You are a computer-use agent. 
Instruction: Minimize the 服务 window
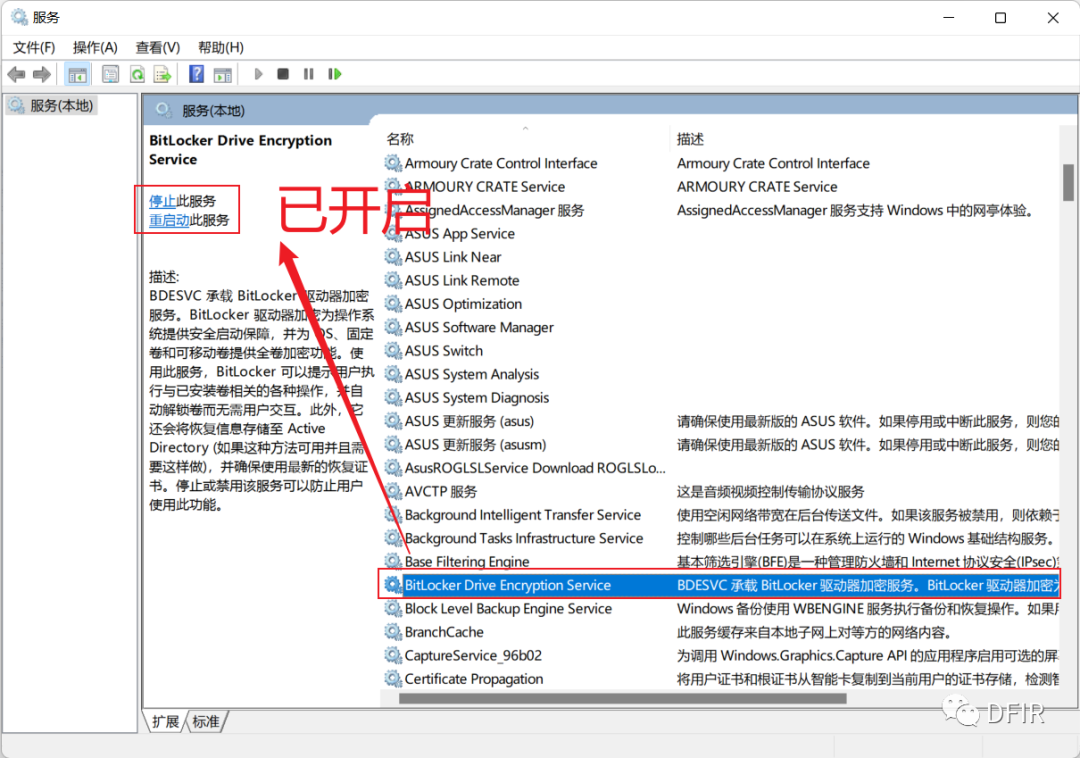pos(948,18)
